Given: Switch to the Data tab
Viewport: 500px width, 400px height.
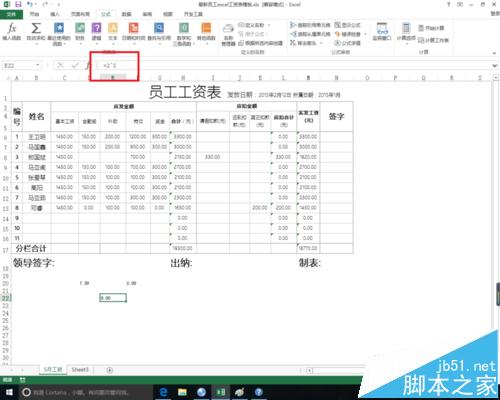Looking at the screenshot, I should (x=126, y=14).
